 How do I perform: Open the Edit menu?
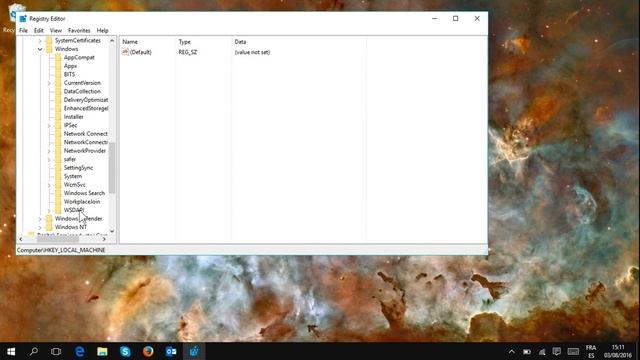coord(38,31)
